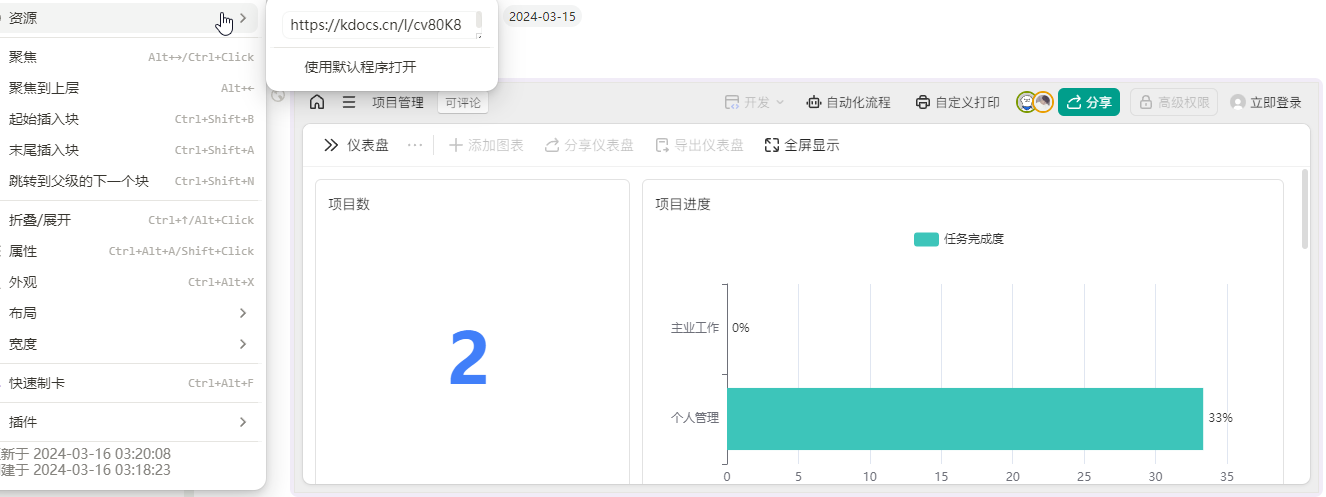
Task: Click the 项目管理 document title
Action: click(398, 102)
